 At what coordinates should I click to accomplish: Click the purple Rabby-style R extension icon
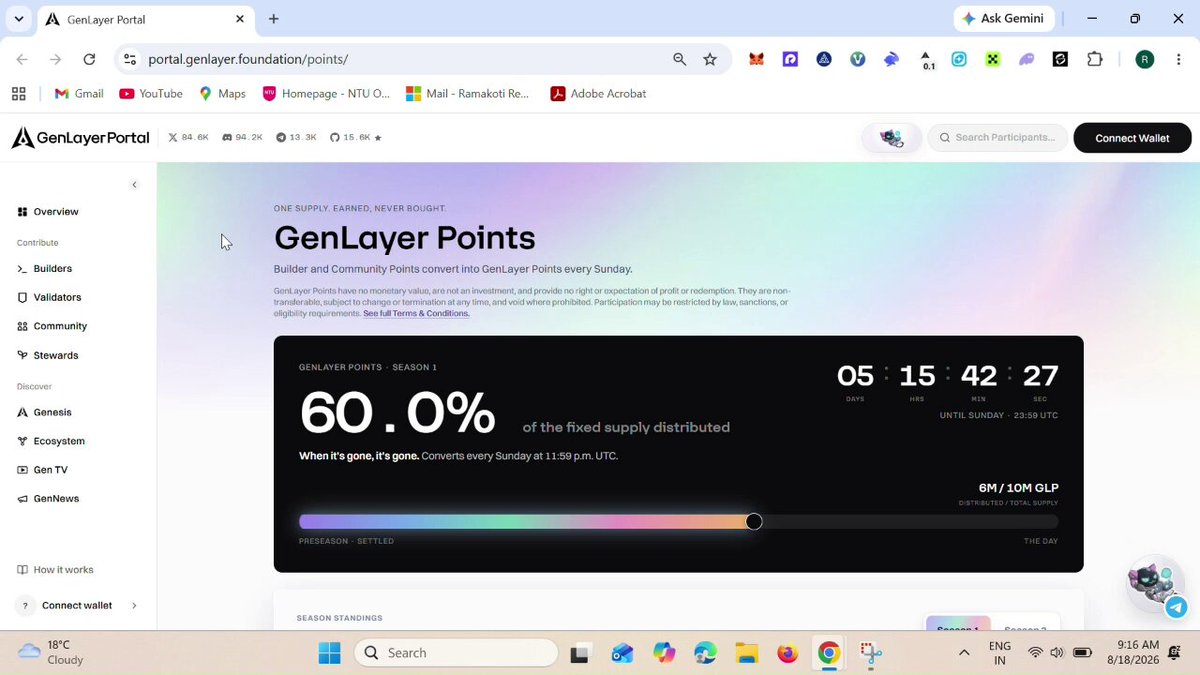[790, 60]
